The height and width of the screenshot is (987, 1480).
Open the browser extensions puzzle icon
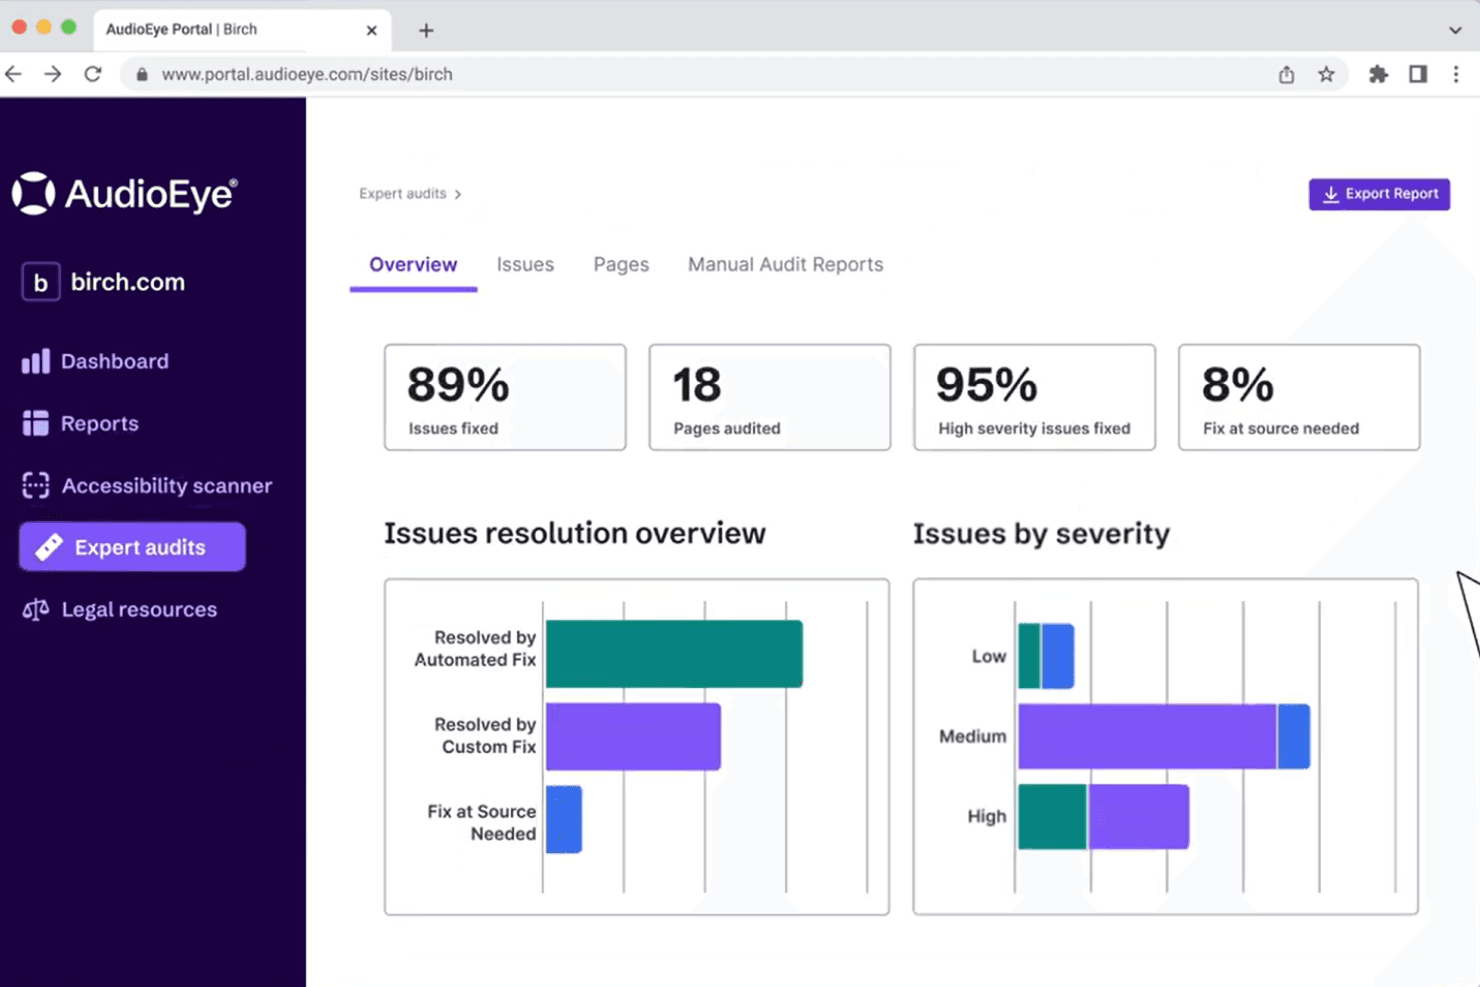click(x=1378, y=74)
